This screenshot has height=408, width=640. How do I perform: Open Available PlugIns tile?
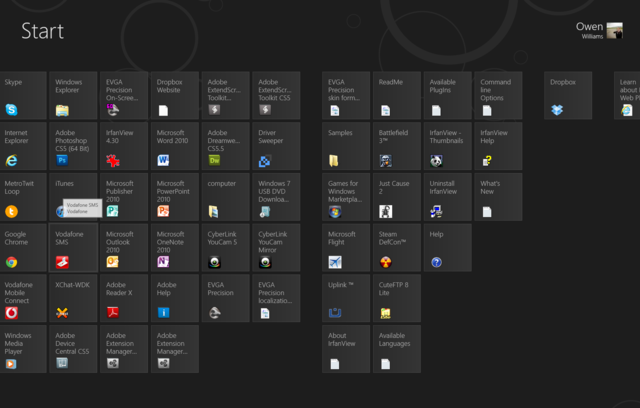point(448,95)
